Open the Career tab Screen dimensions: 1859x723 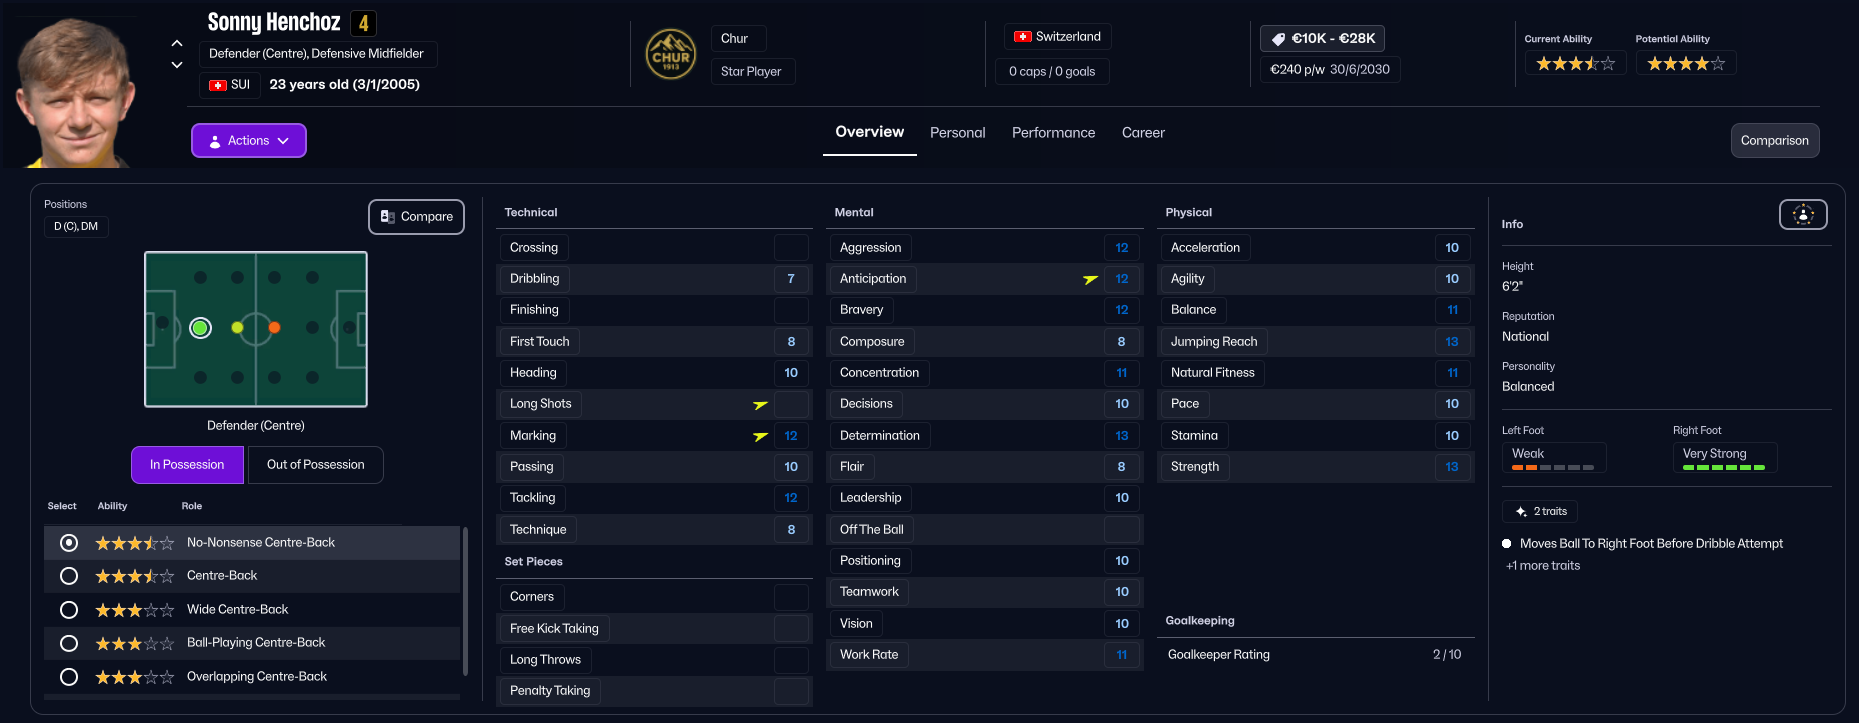click(x=1143, y=133)
